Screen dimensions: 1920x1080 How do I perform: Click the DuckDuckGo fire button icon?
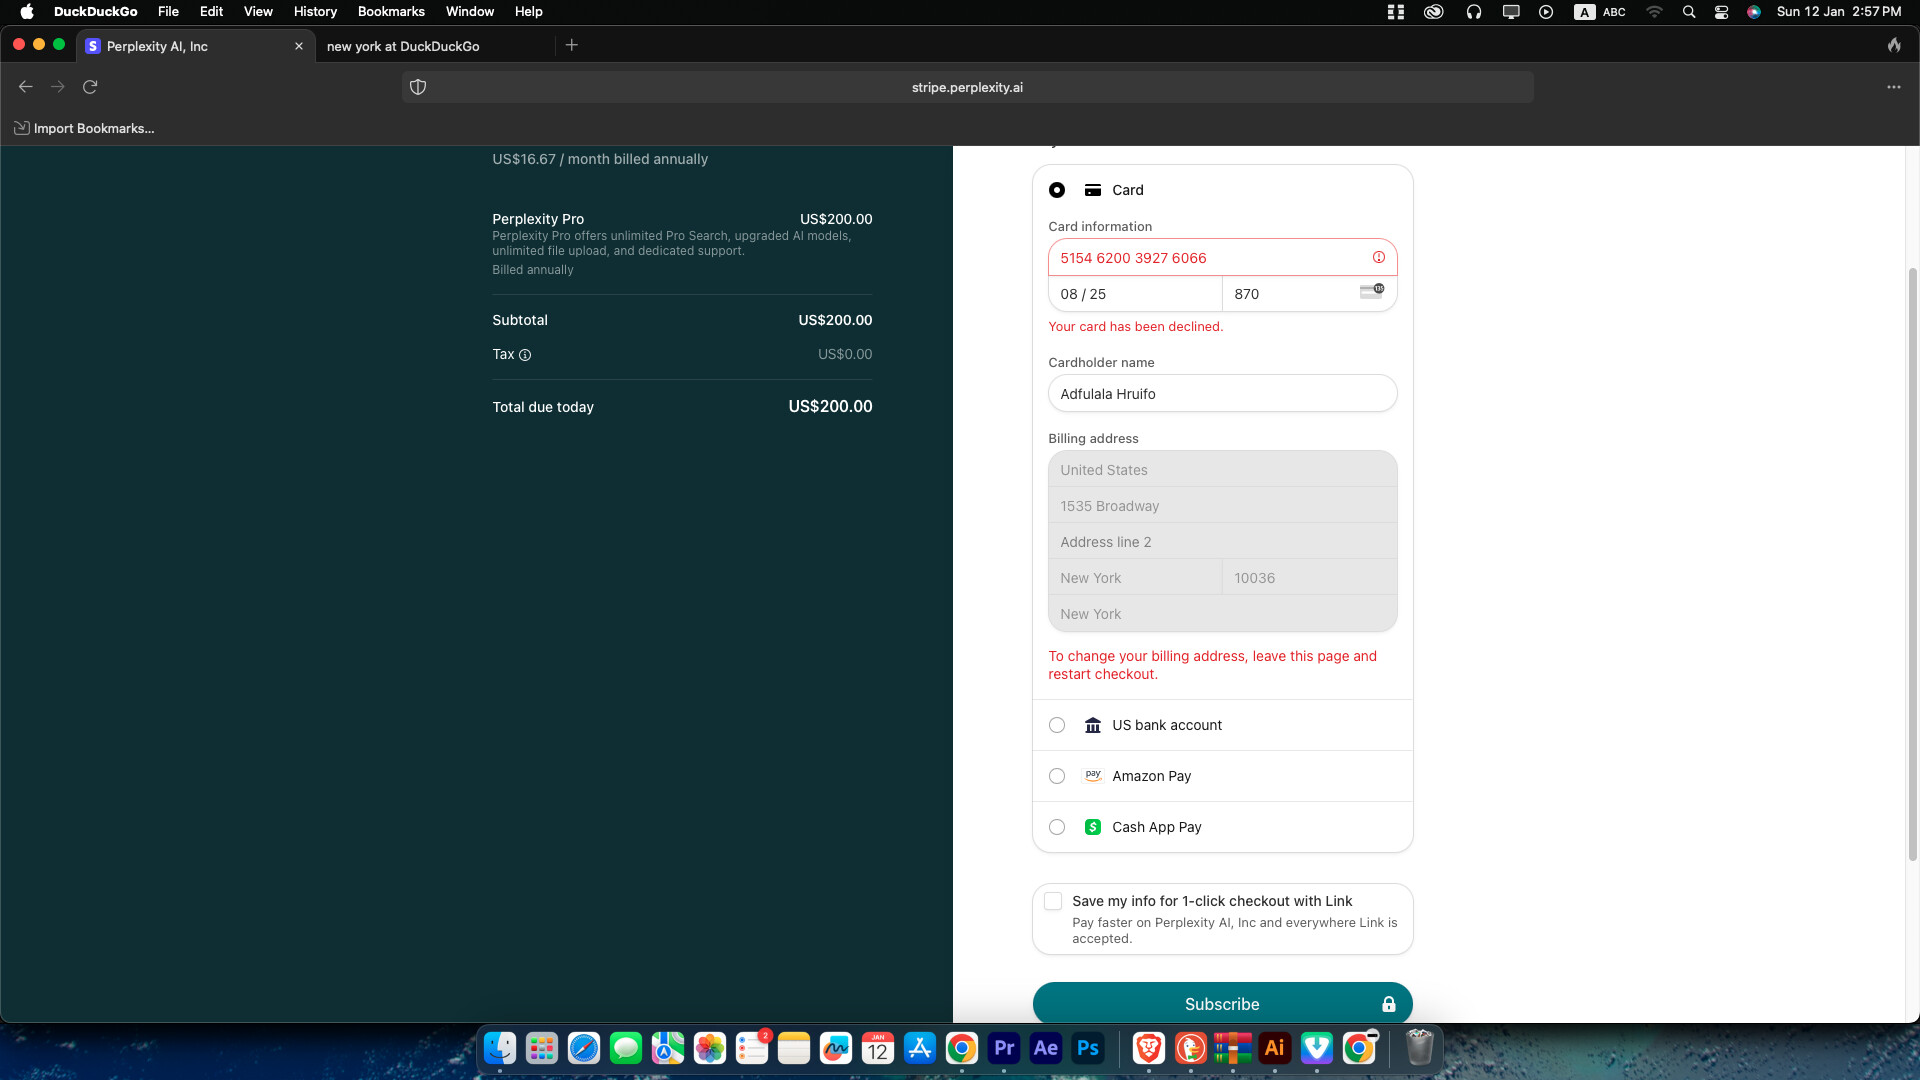(x=1894, y=45)
